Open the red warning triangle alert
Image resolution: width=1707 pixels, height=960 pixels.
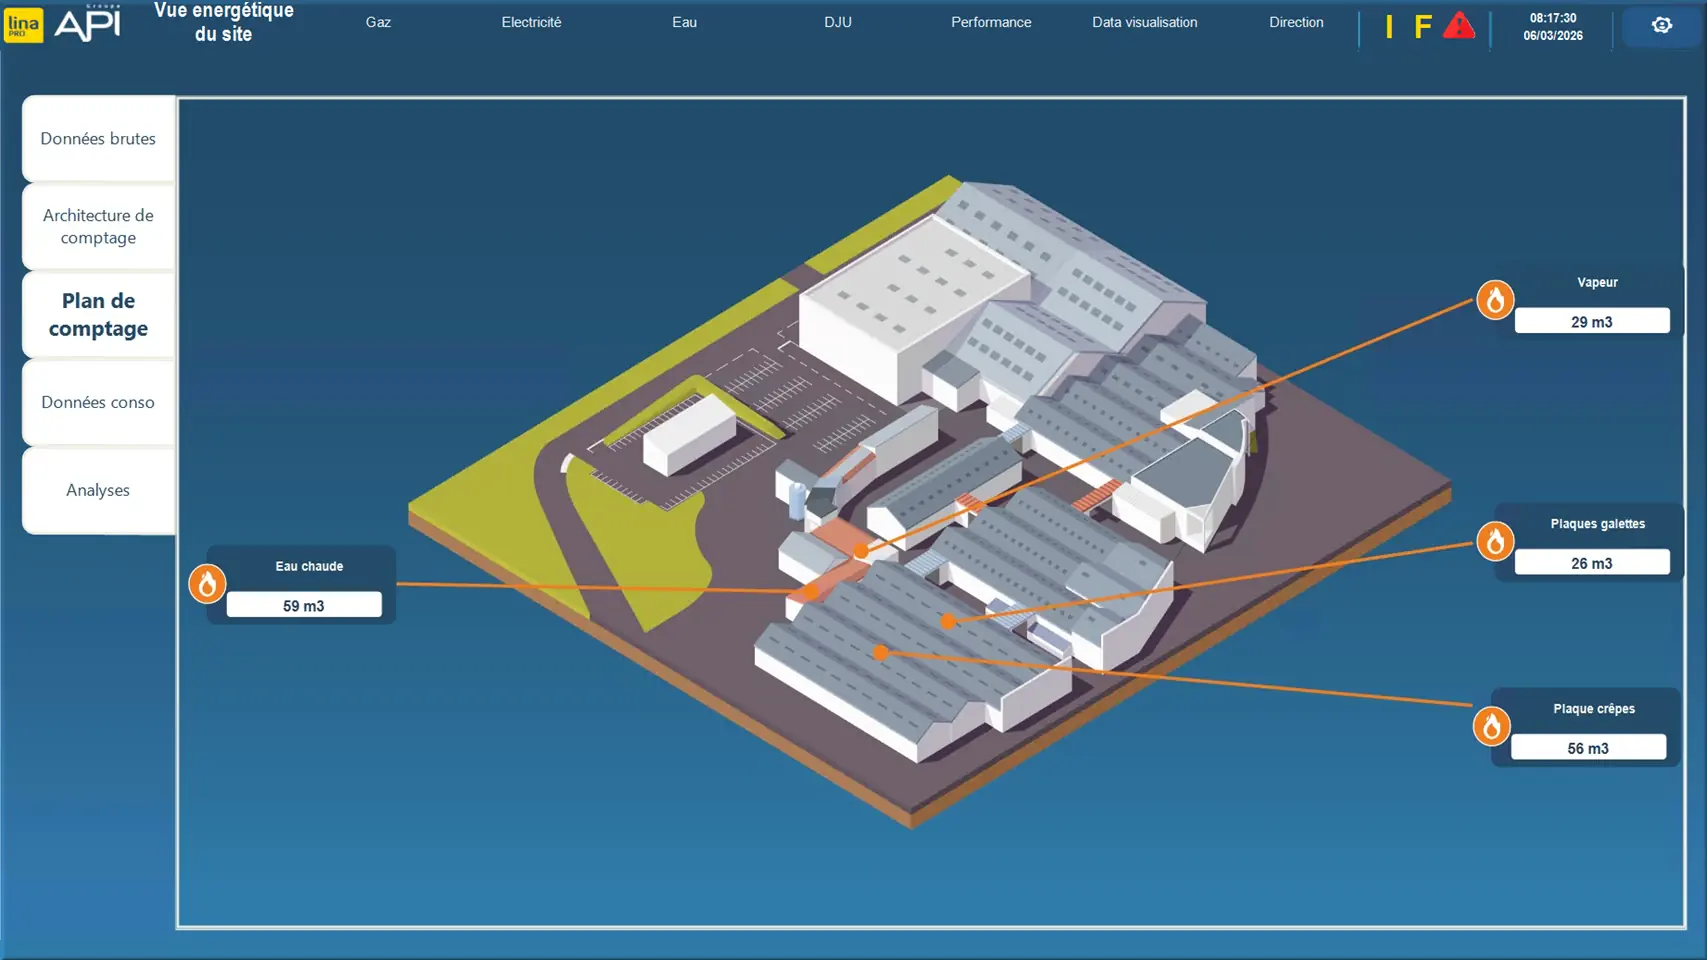[x=1459, y=26]
